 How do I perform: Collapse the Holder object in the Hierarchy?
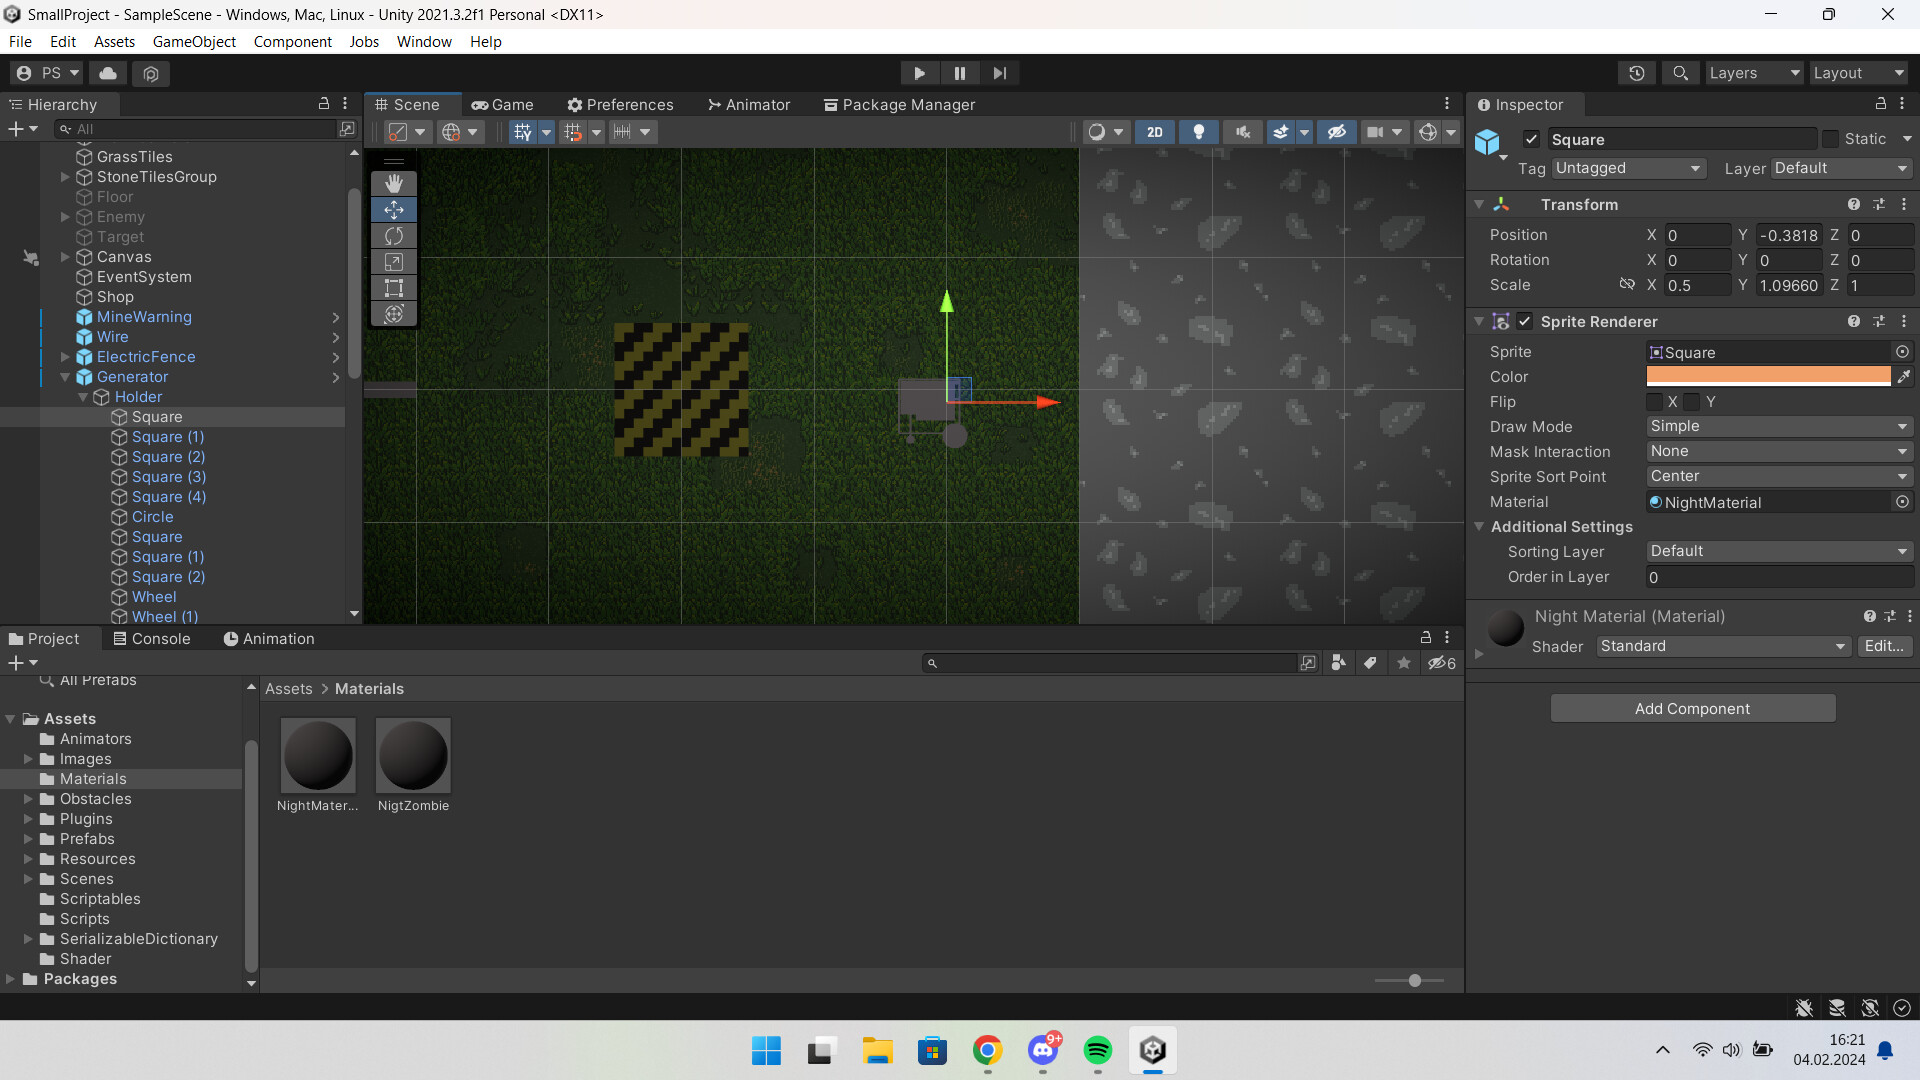coord(84,397)
